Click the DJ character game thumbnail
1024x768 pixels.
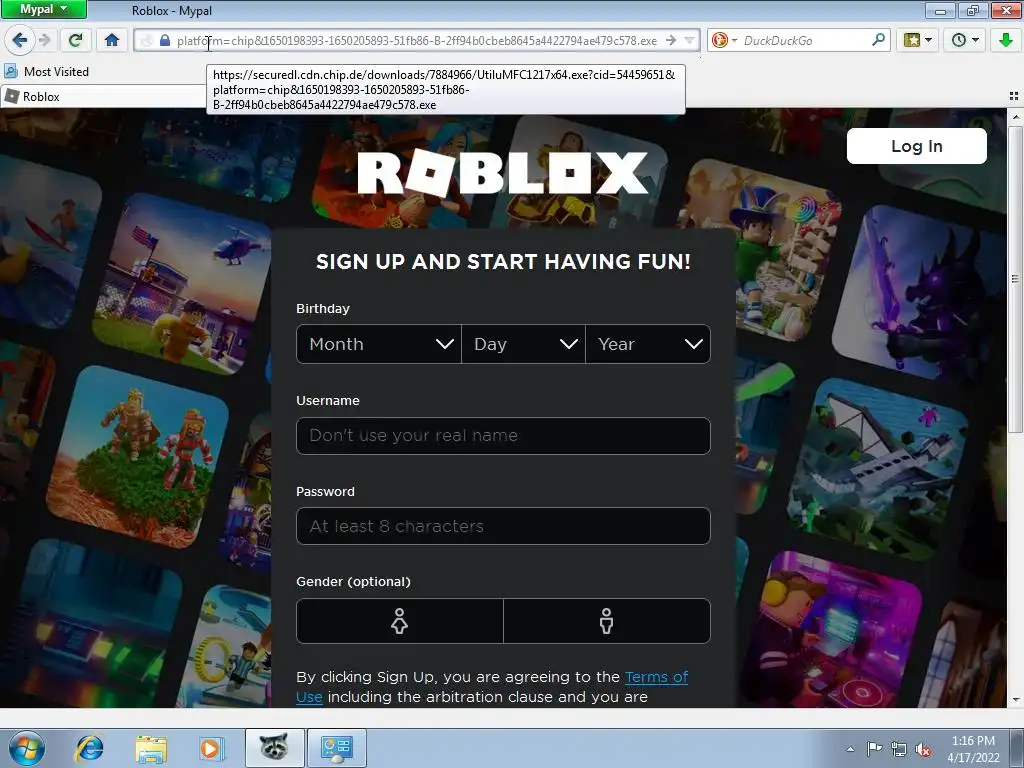[833, 631]
